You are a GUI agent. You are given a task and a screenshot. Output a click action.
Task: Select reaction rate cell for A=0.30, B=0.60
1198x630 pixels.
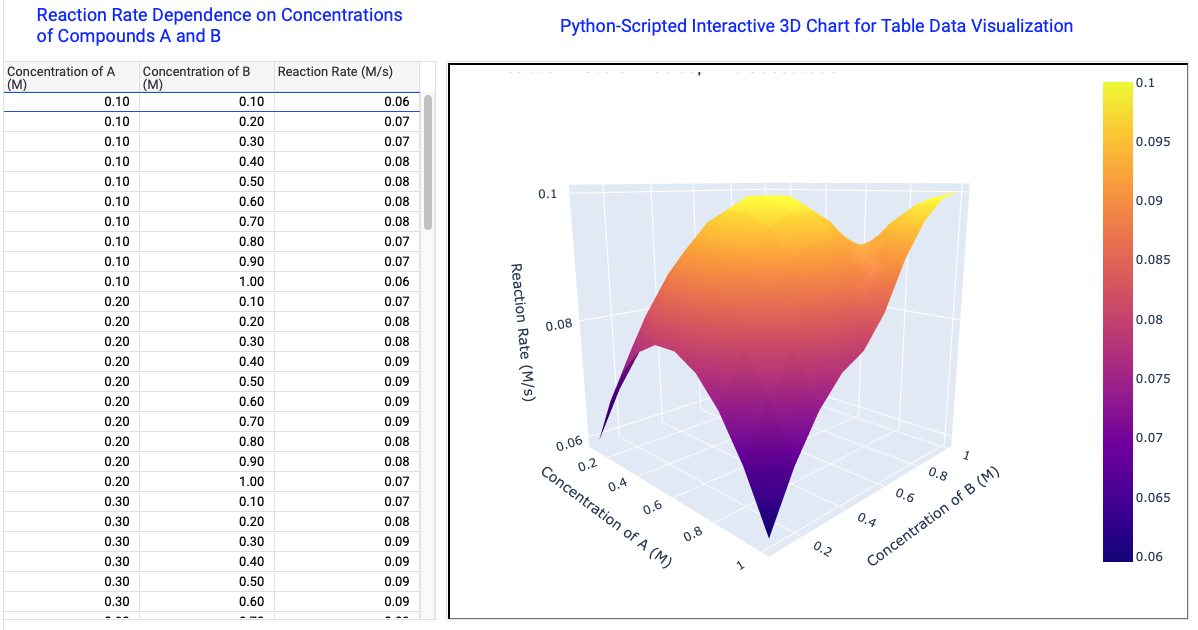point(396,602)
